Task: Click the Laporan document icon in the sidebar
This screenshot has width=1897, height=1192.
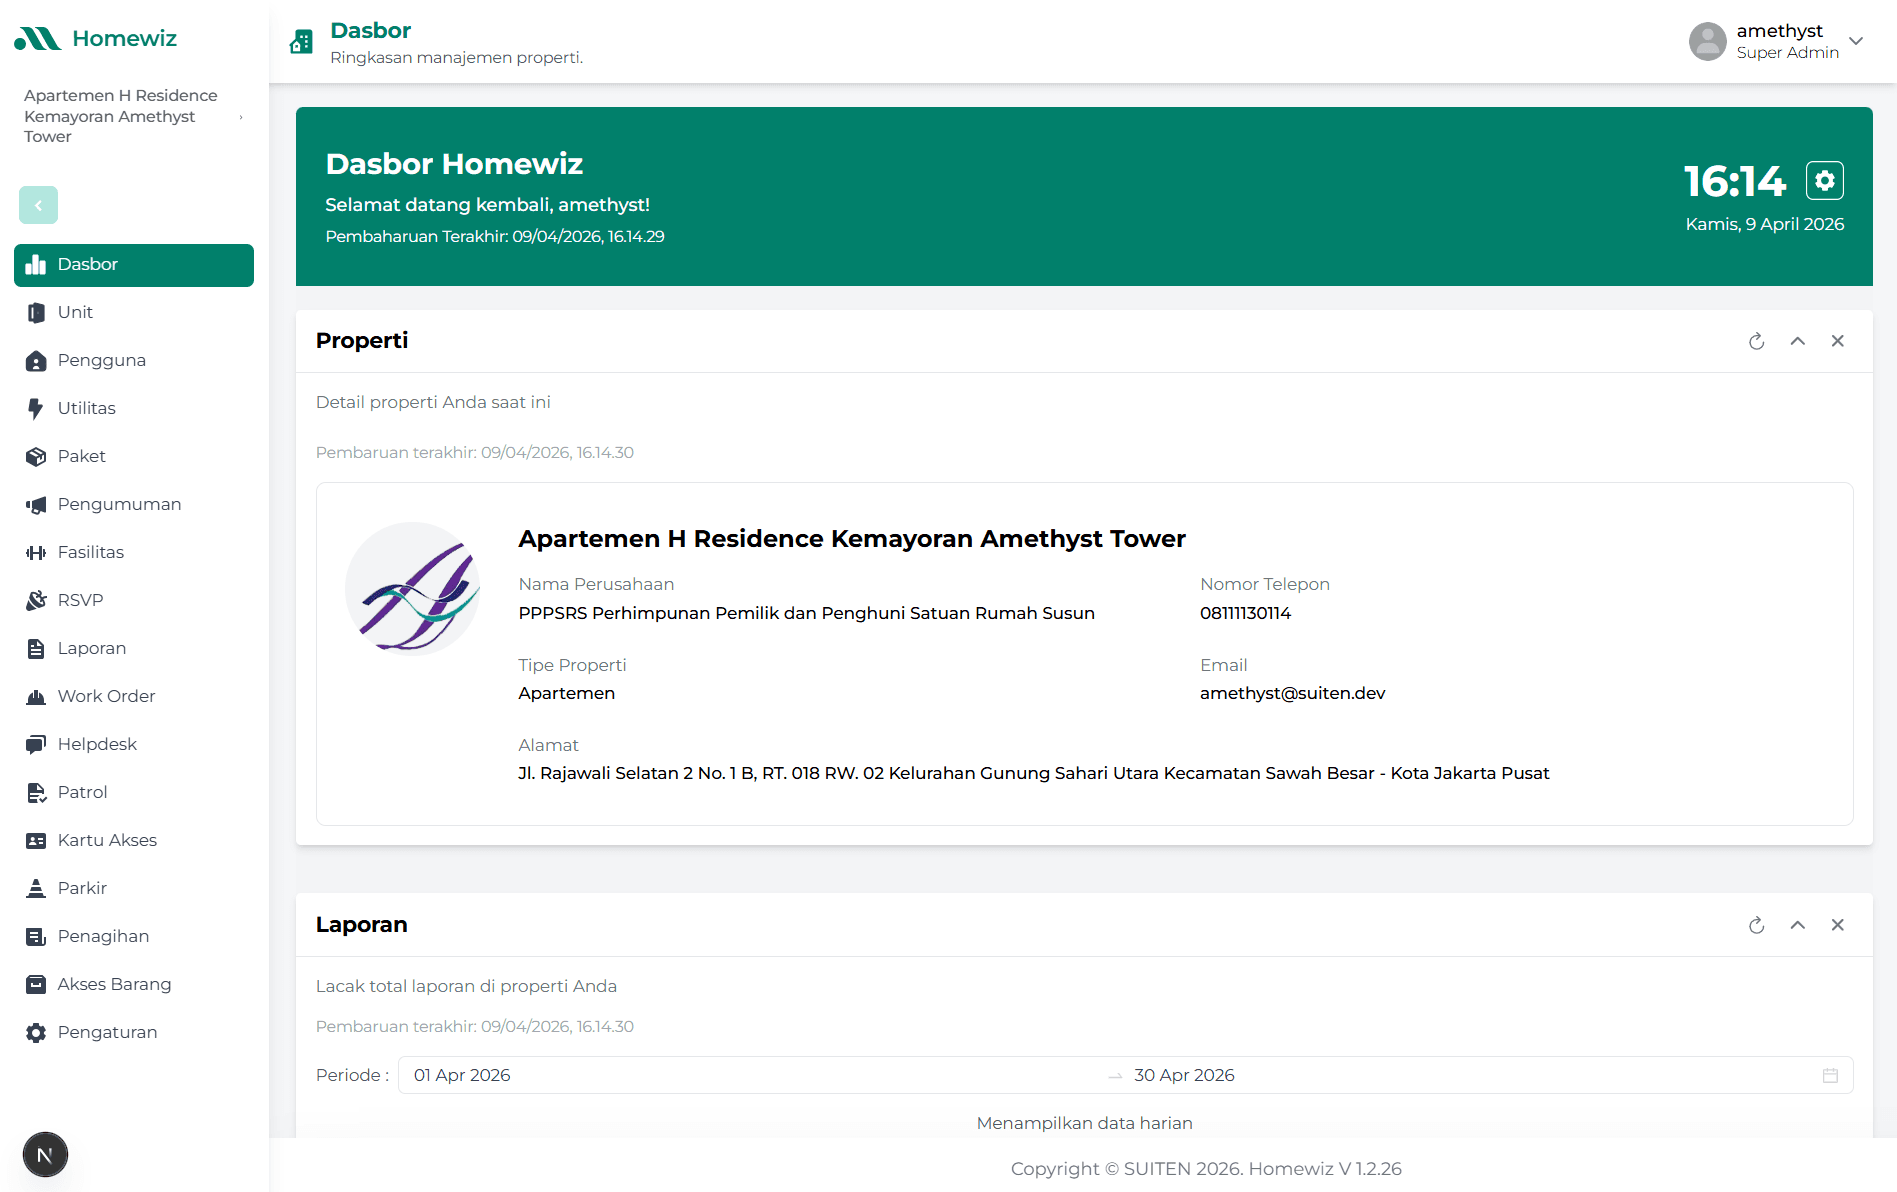Action: coord(36,648)
